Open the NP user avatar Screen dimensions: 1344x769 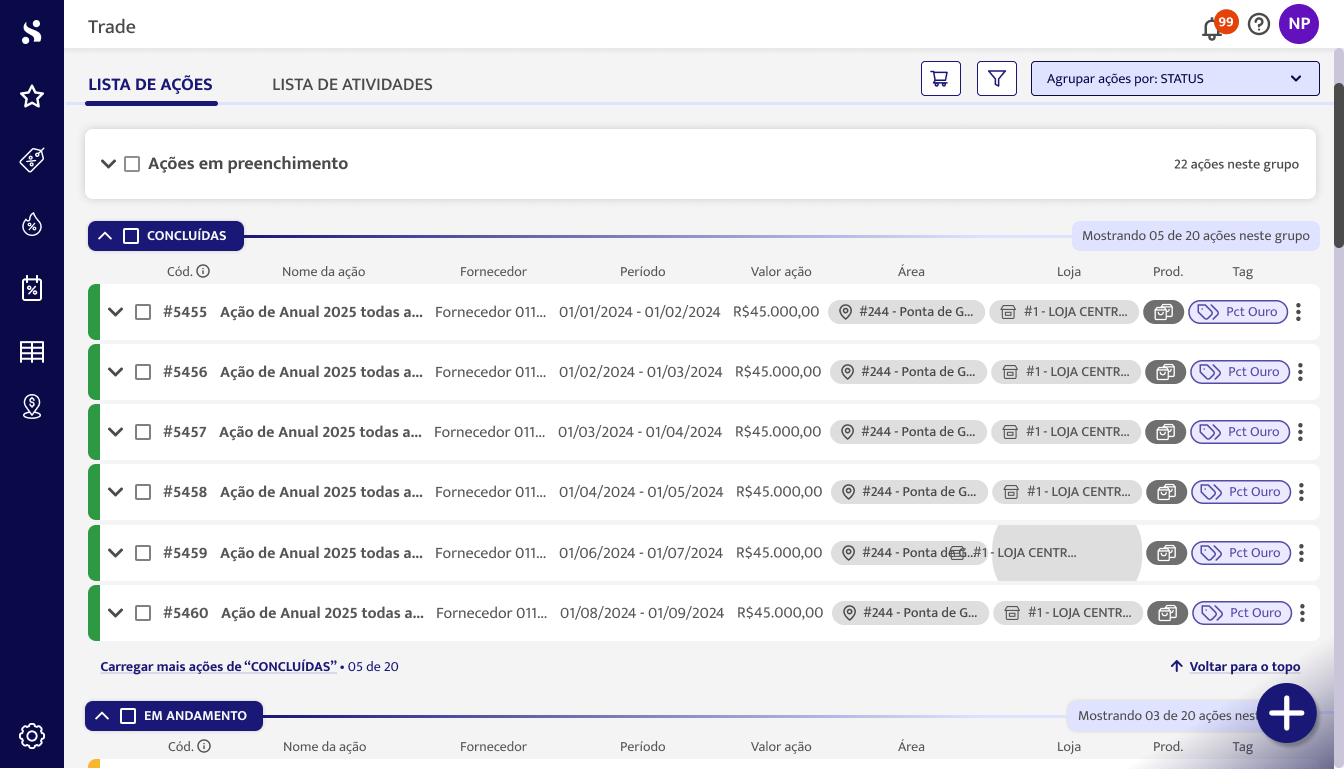1299,24
